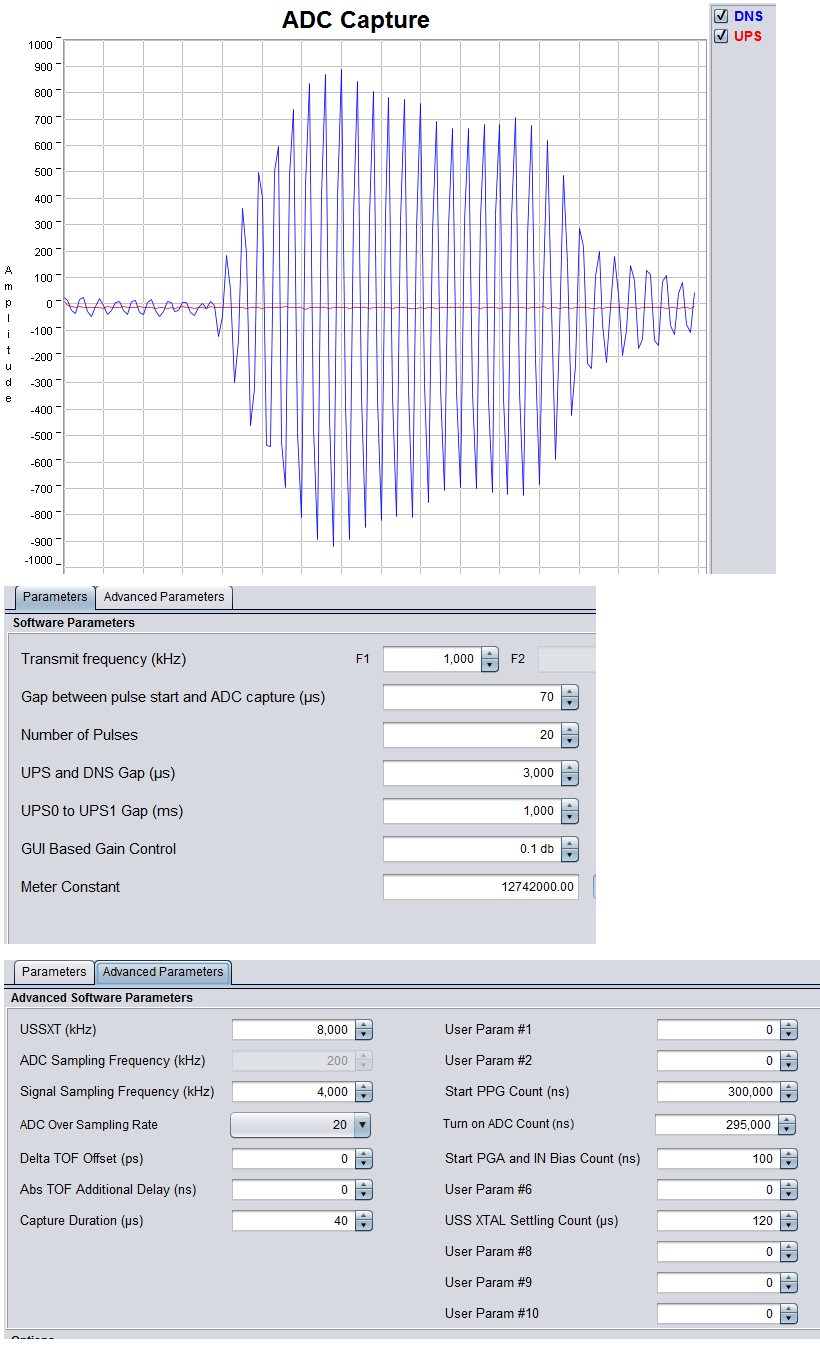The image size is (820, 1348).
Task: Click the Capture Duration field
Action: (x=293, y=1221)
